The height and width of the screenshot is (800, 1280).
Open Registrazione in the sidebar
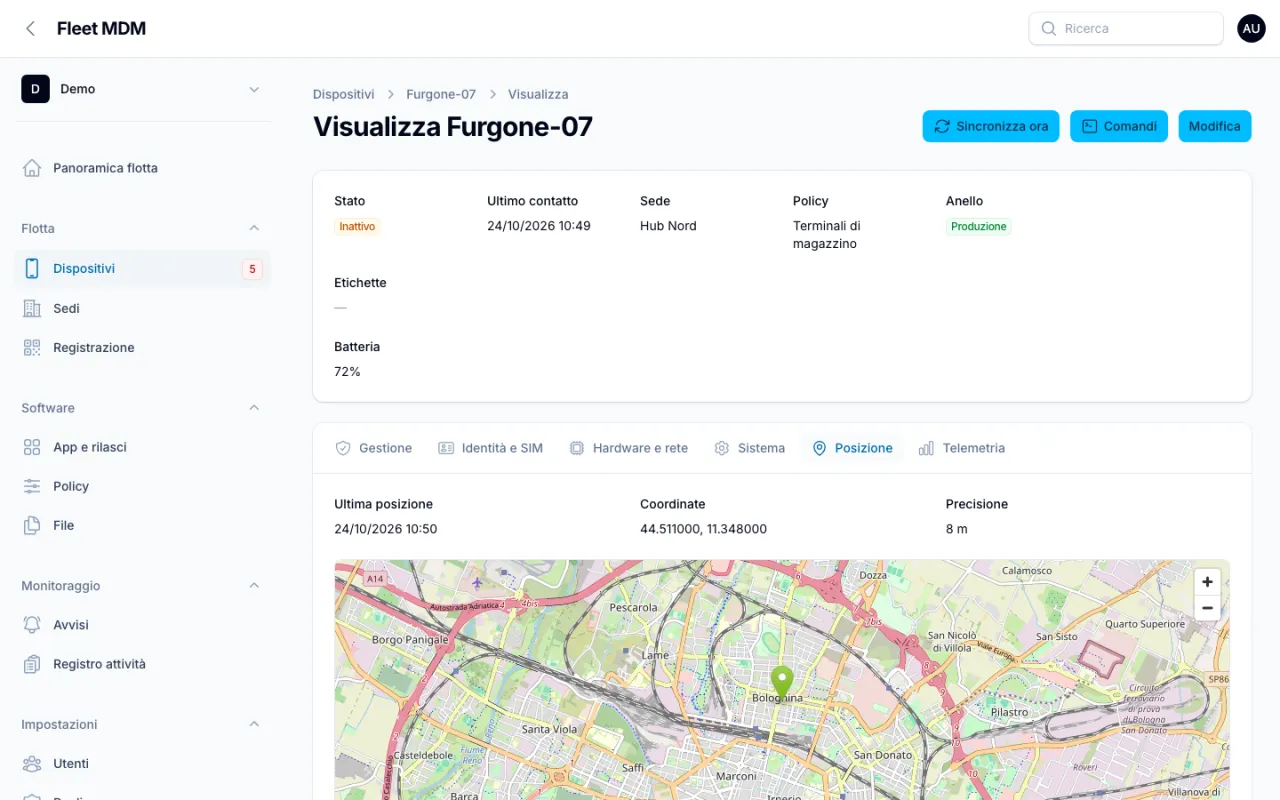coord(142,348)
